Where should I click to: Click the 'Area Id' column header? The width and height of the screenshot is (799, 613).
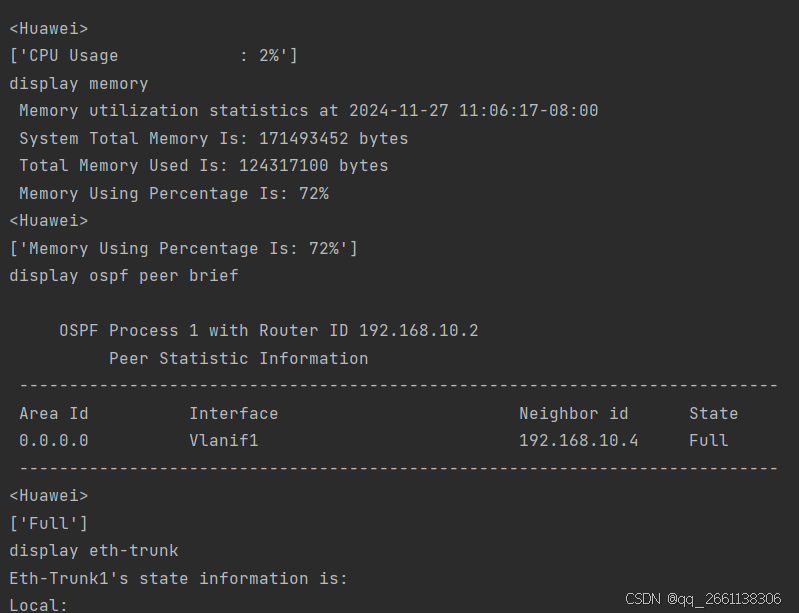(x=53, y=413)
